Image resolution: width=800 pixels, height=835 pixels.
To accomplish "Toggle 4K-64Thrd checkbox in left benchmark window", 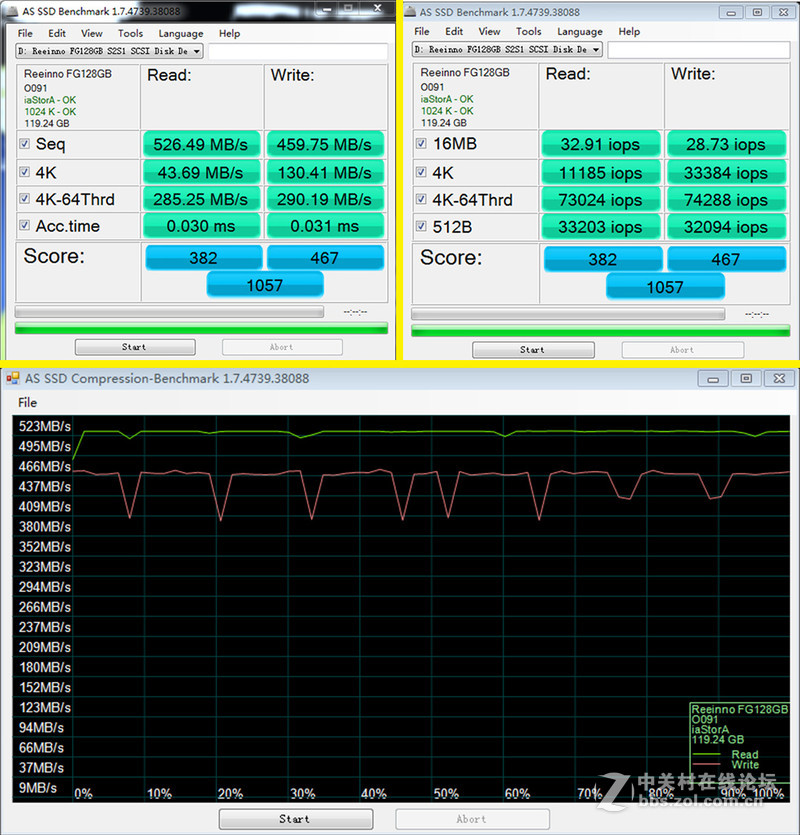I will [x=24, y=198].
